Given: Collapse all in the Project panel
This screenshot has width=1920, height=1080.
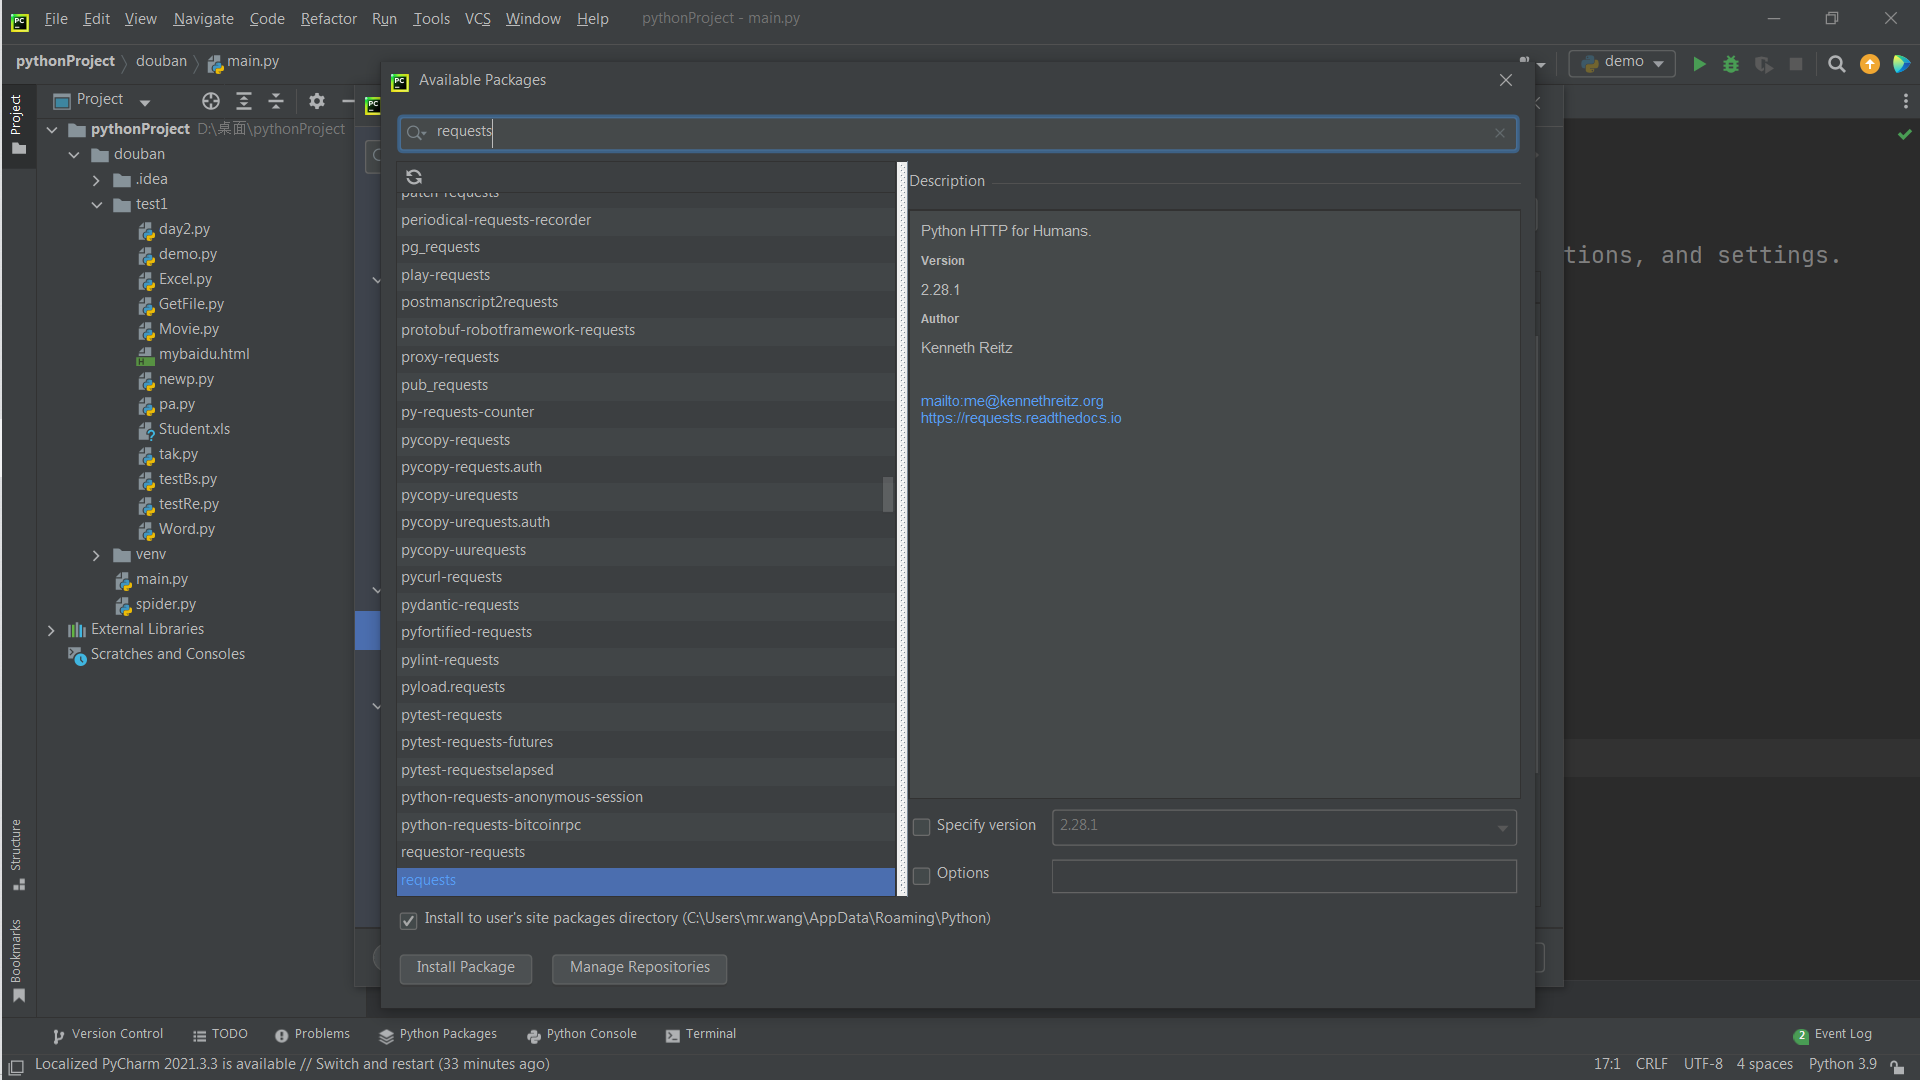Looking at the screenshot, I should 276,101.
